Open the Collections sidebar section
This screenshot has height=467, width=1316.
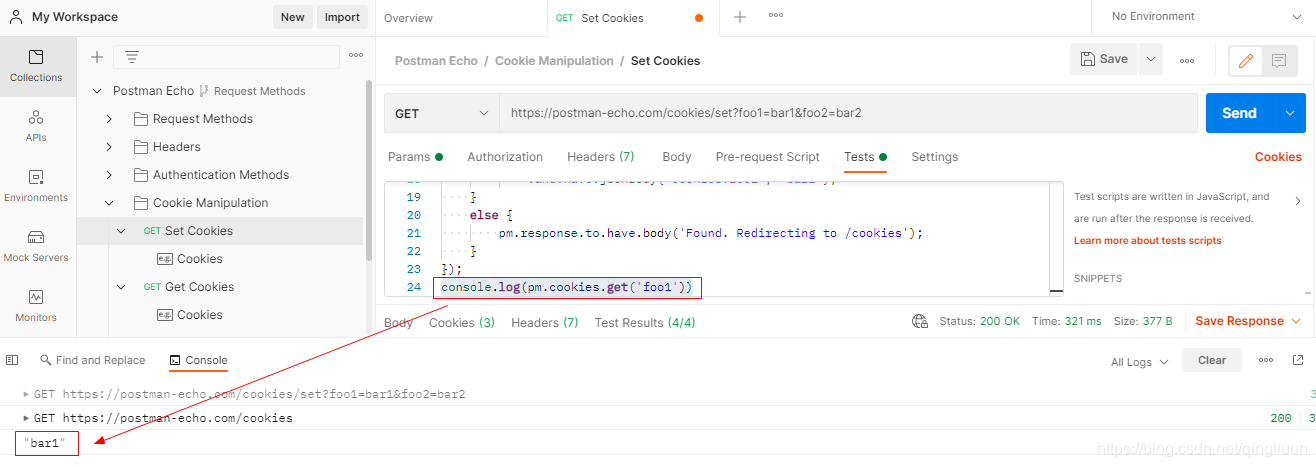[x=36, y=66]
